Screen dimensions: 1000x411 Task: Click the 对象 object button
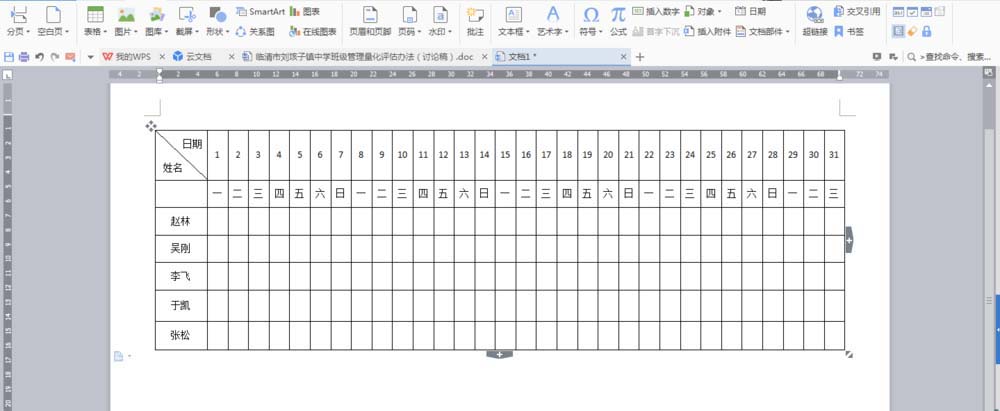[x=703, y=11]
